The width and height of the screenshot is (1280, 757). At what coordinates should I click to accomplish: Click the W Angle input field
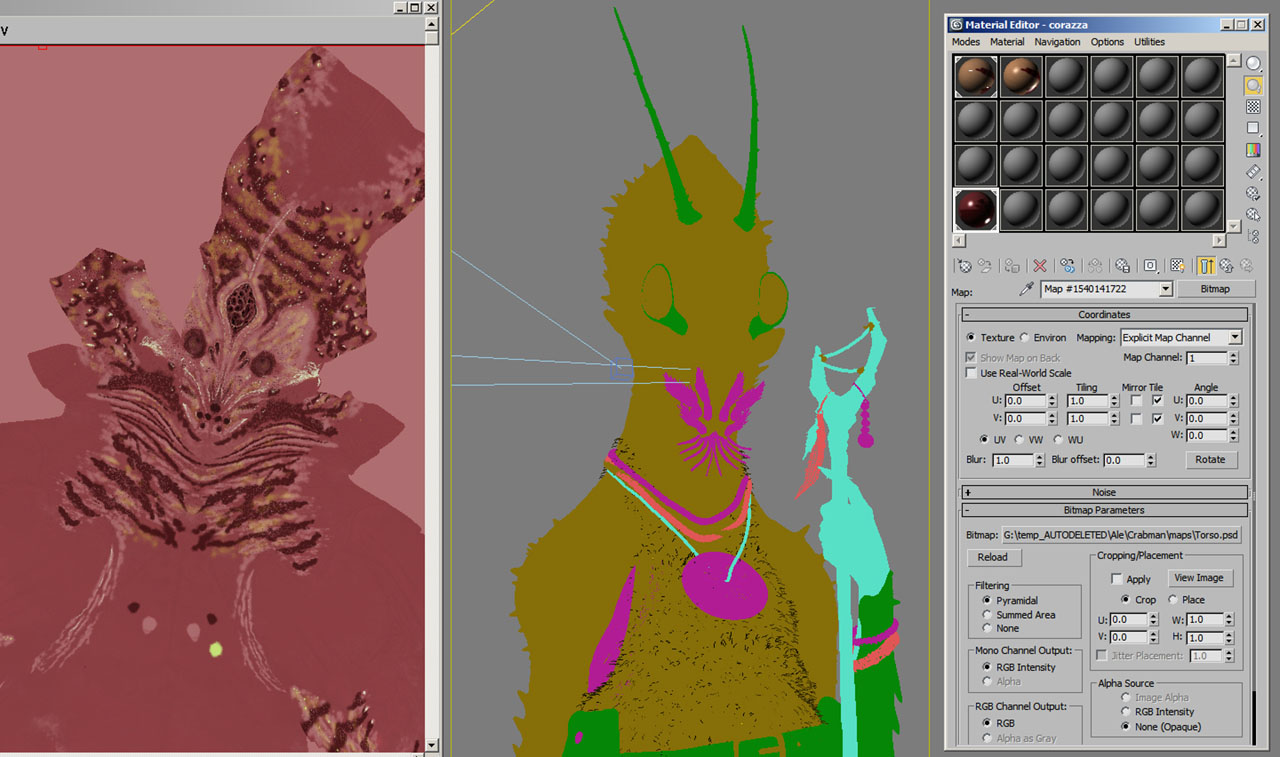[1205, 436]
